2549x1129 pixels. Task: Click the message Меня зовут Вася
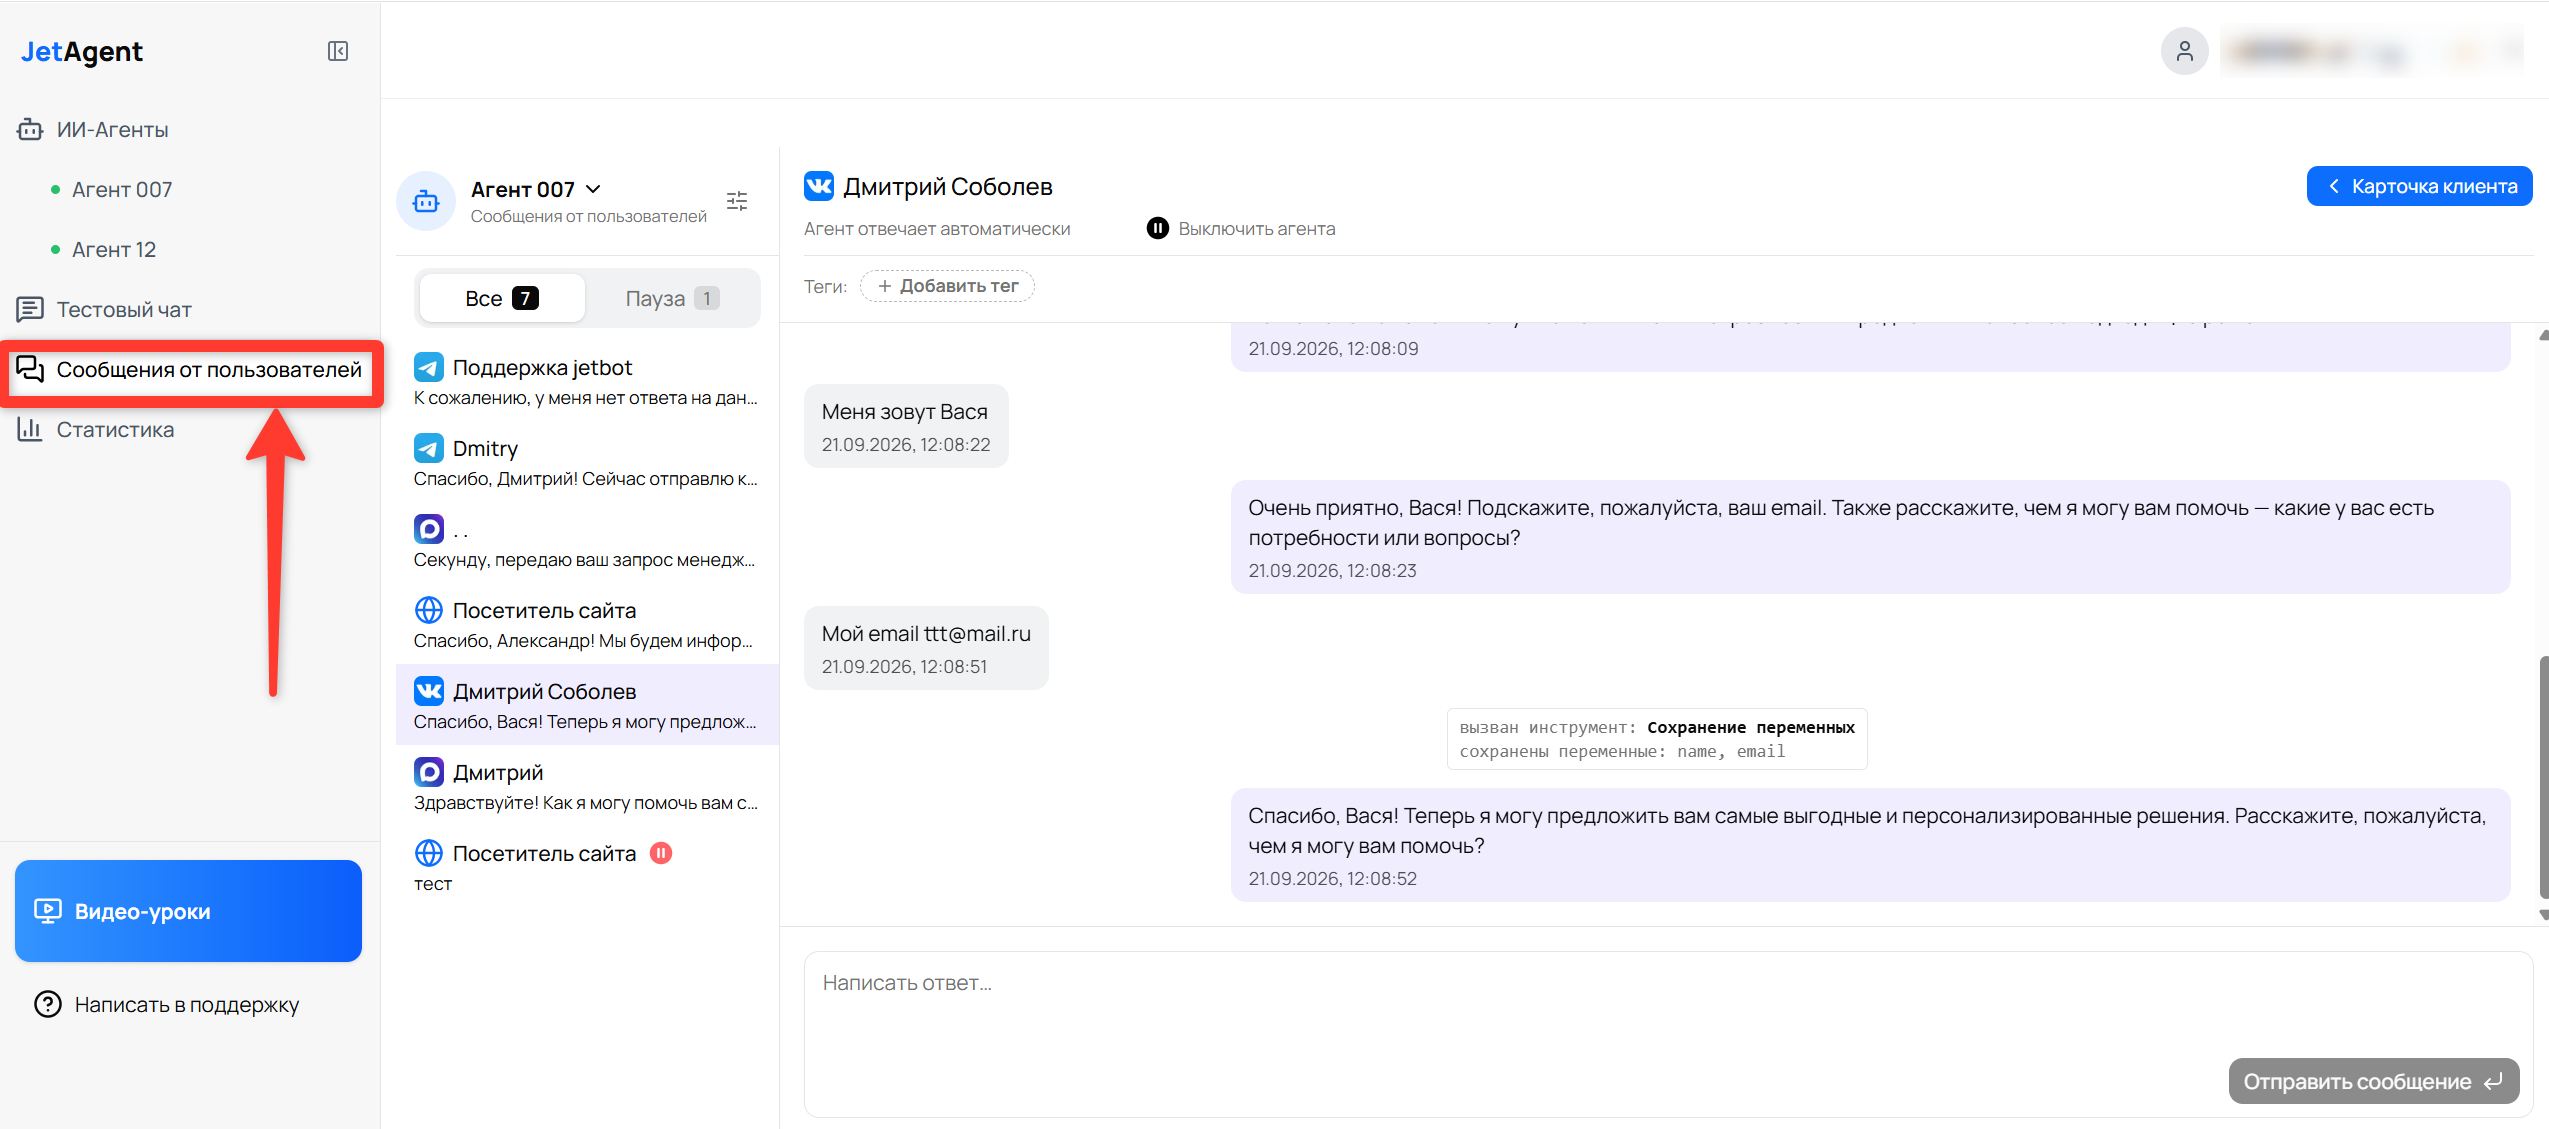(x=906, y=426)
